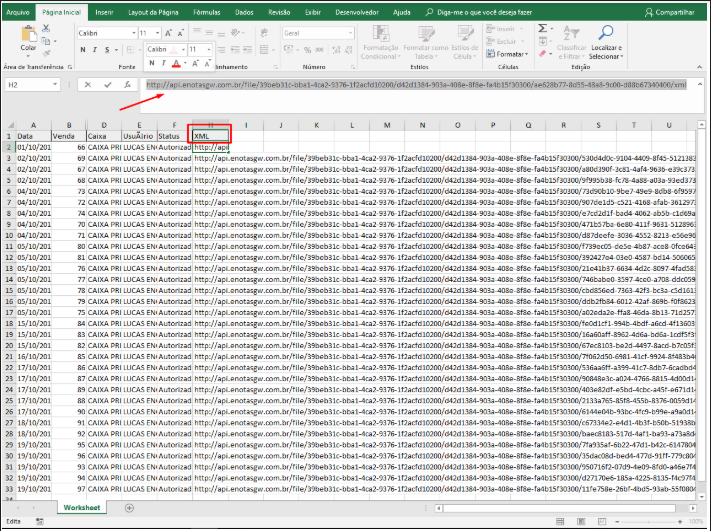Screen dimensions: 711x531
Task: Toggle top vertical alignment icon
Action: (197, 32)
